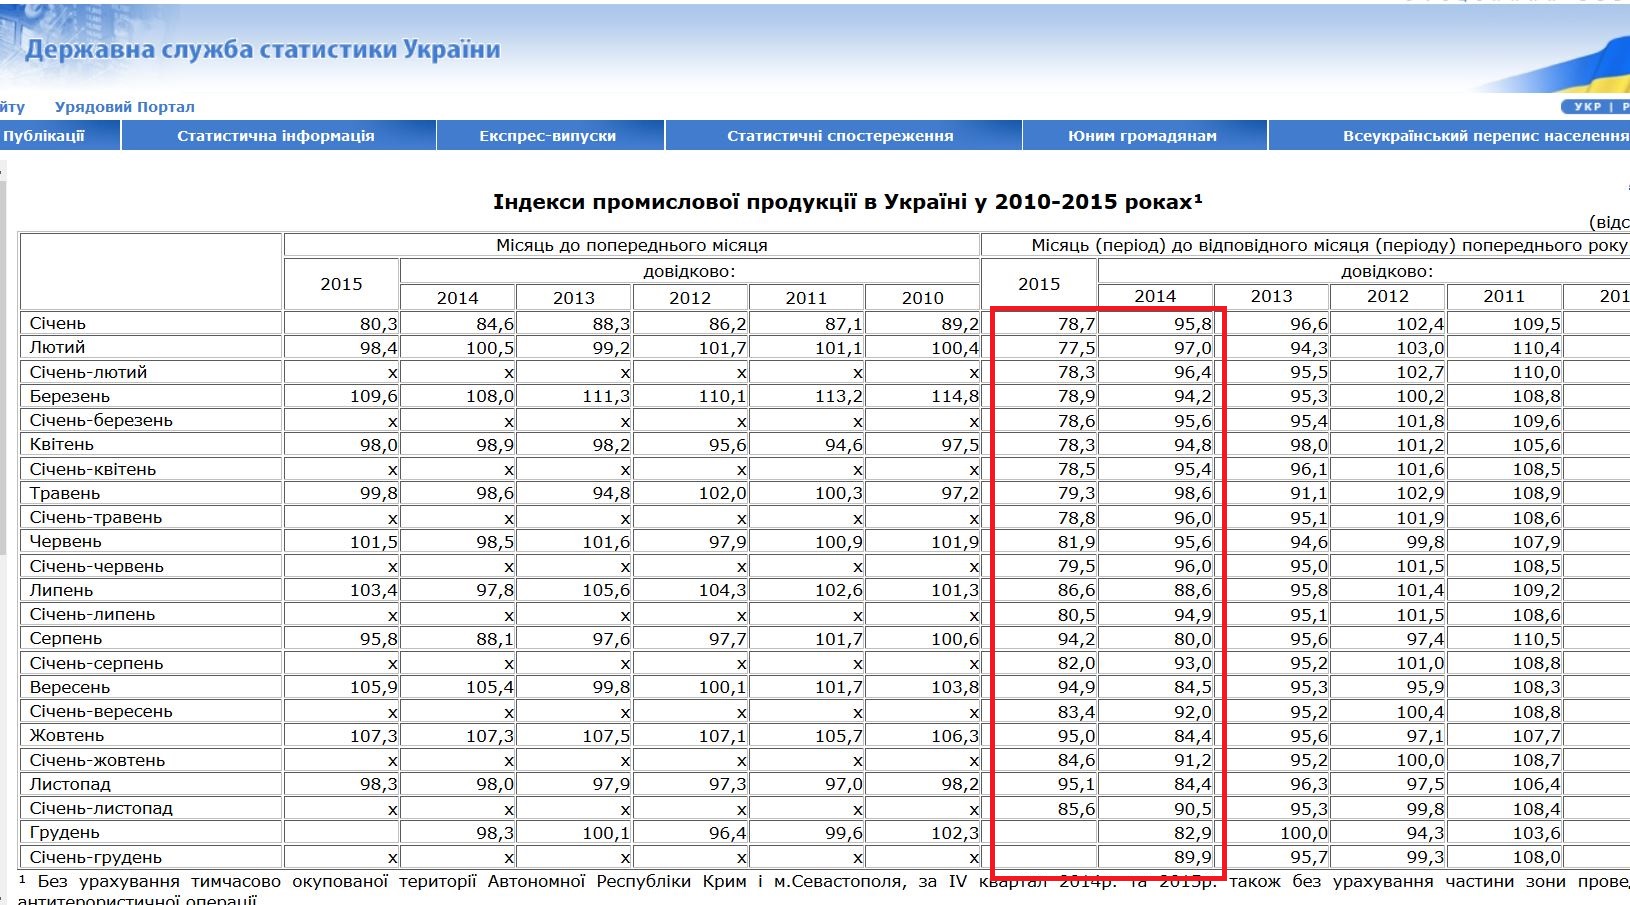The height and width of the screenshot is (905, 1630).
Task: Go to Статистичні спостереження section
Action: (x=840, y=136)
